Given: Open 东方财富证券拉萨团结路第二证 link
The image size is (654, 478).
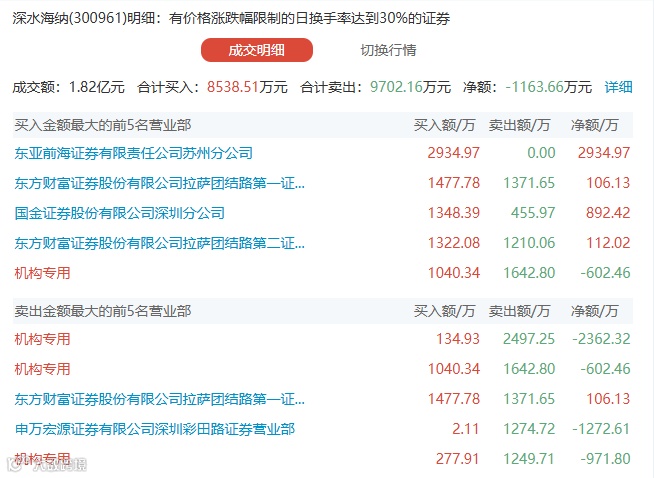Looking at the screenshot, I should [159, 243].
